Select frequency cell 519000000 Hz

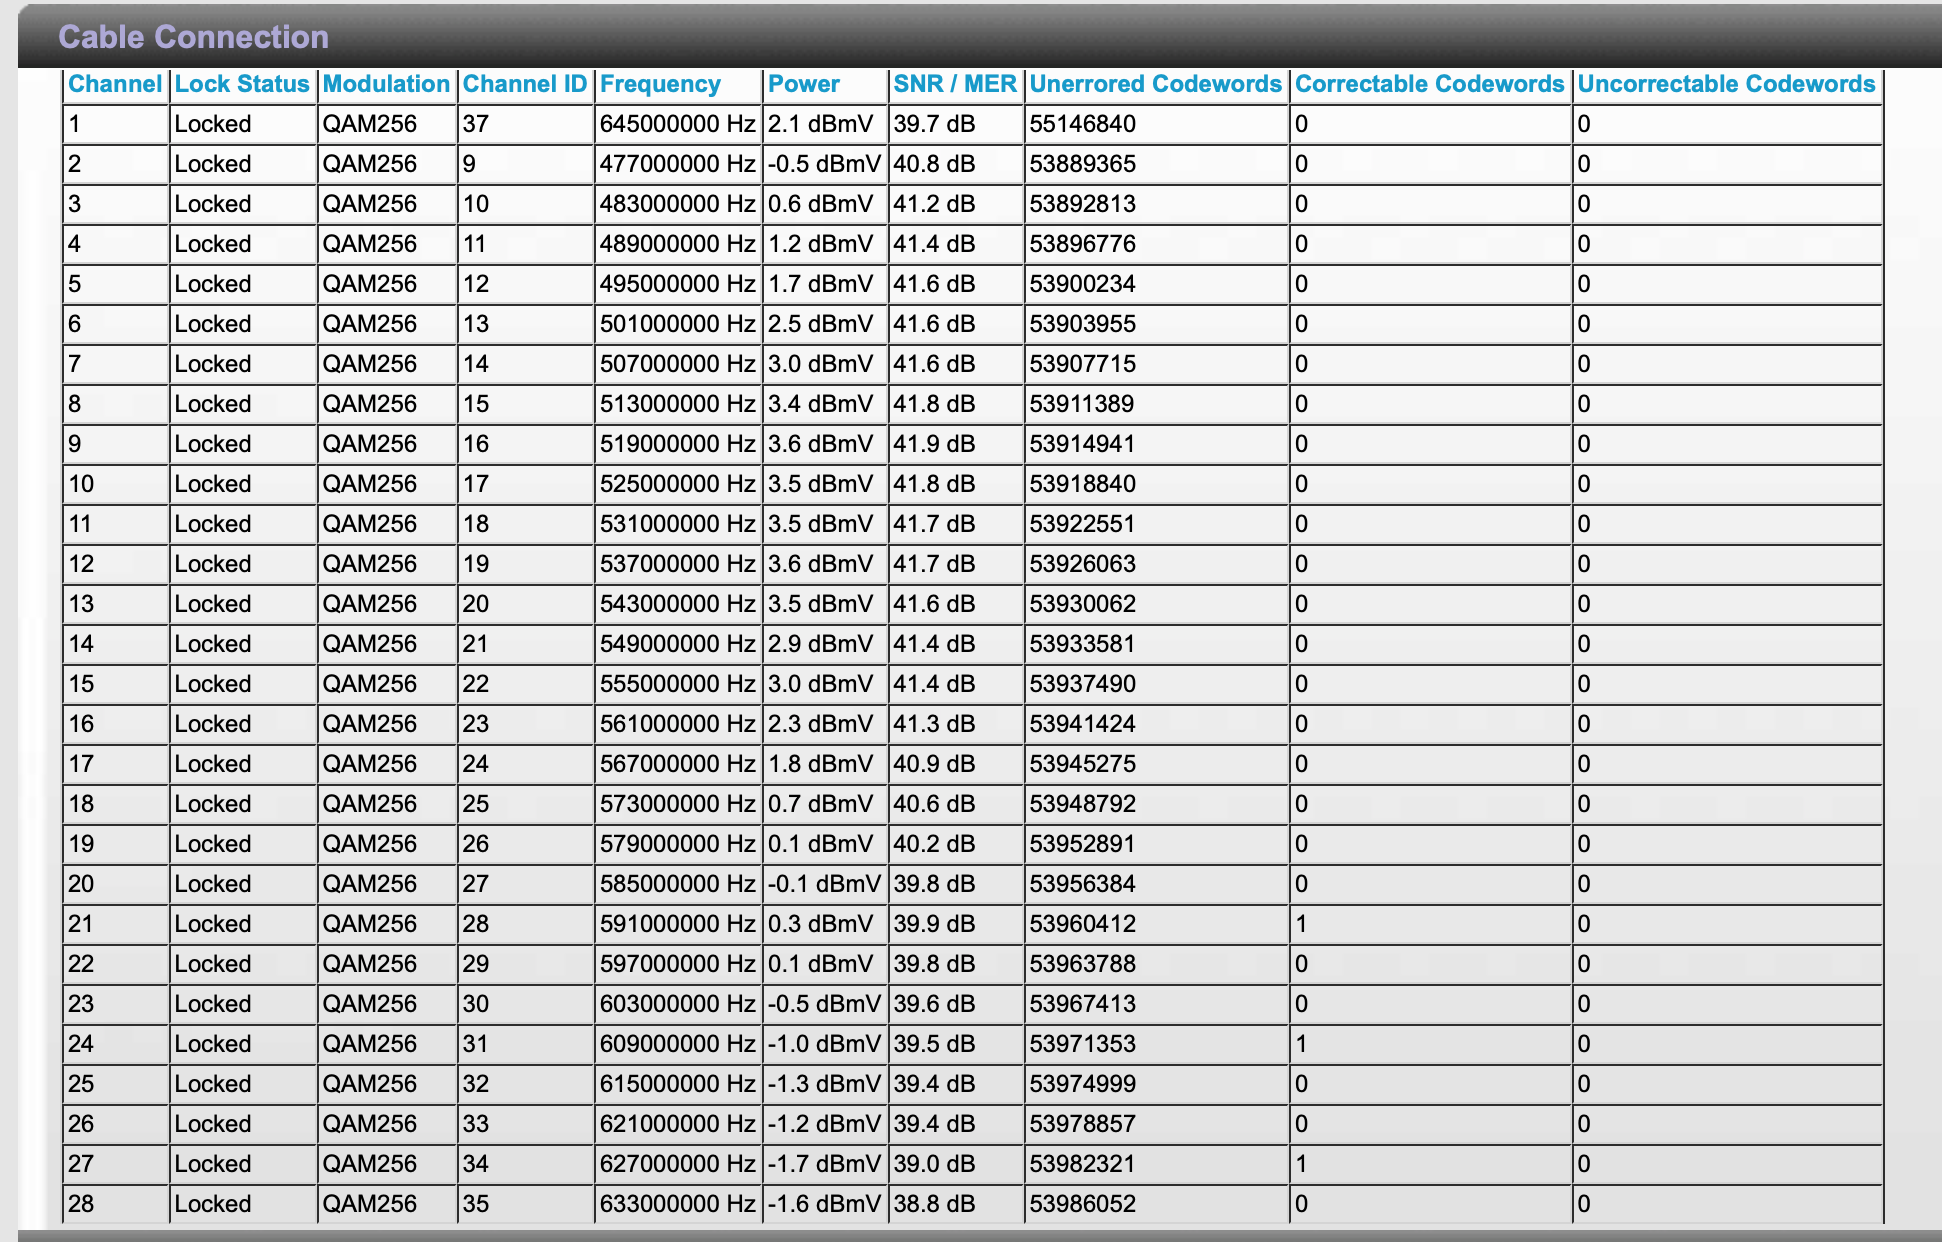[x=677, y=444]
